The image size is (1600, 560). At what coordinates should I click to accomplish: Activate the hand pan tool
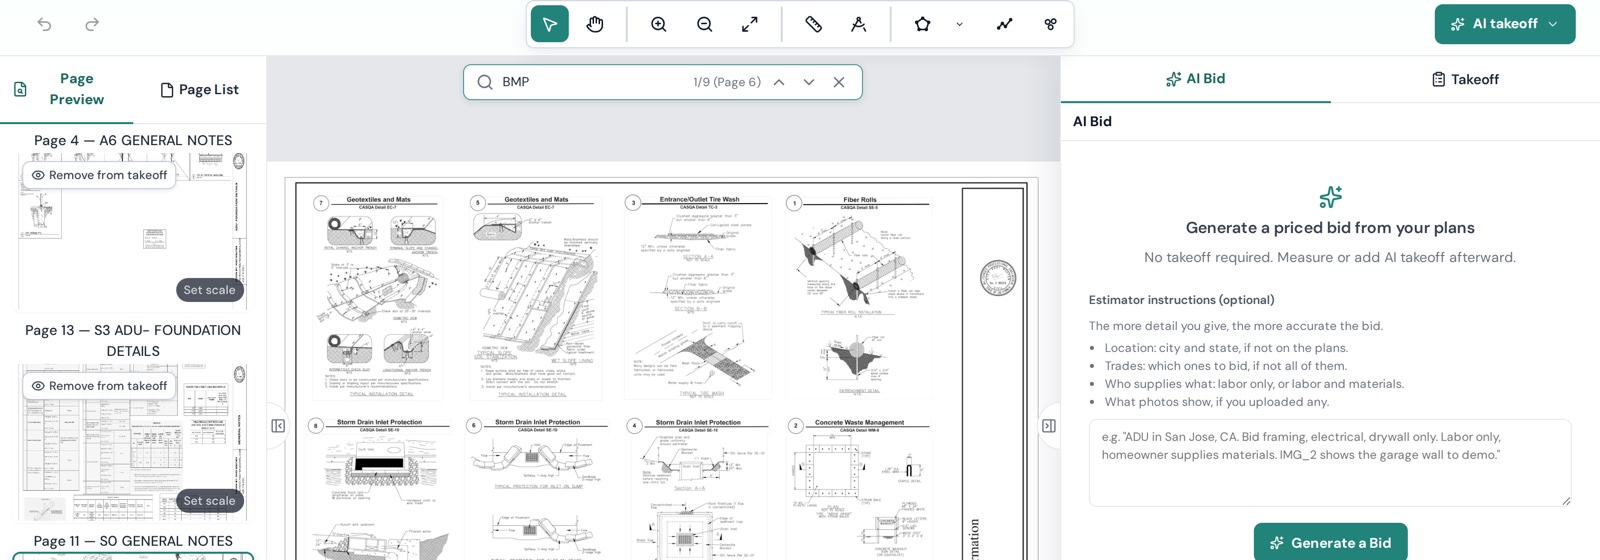point(595,24)
